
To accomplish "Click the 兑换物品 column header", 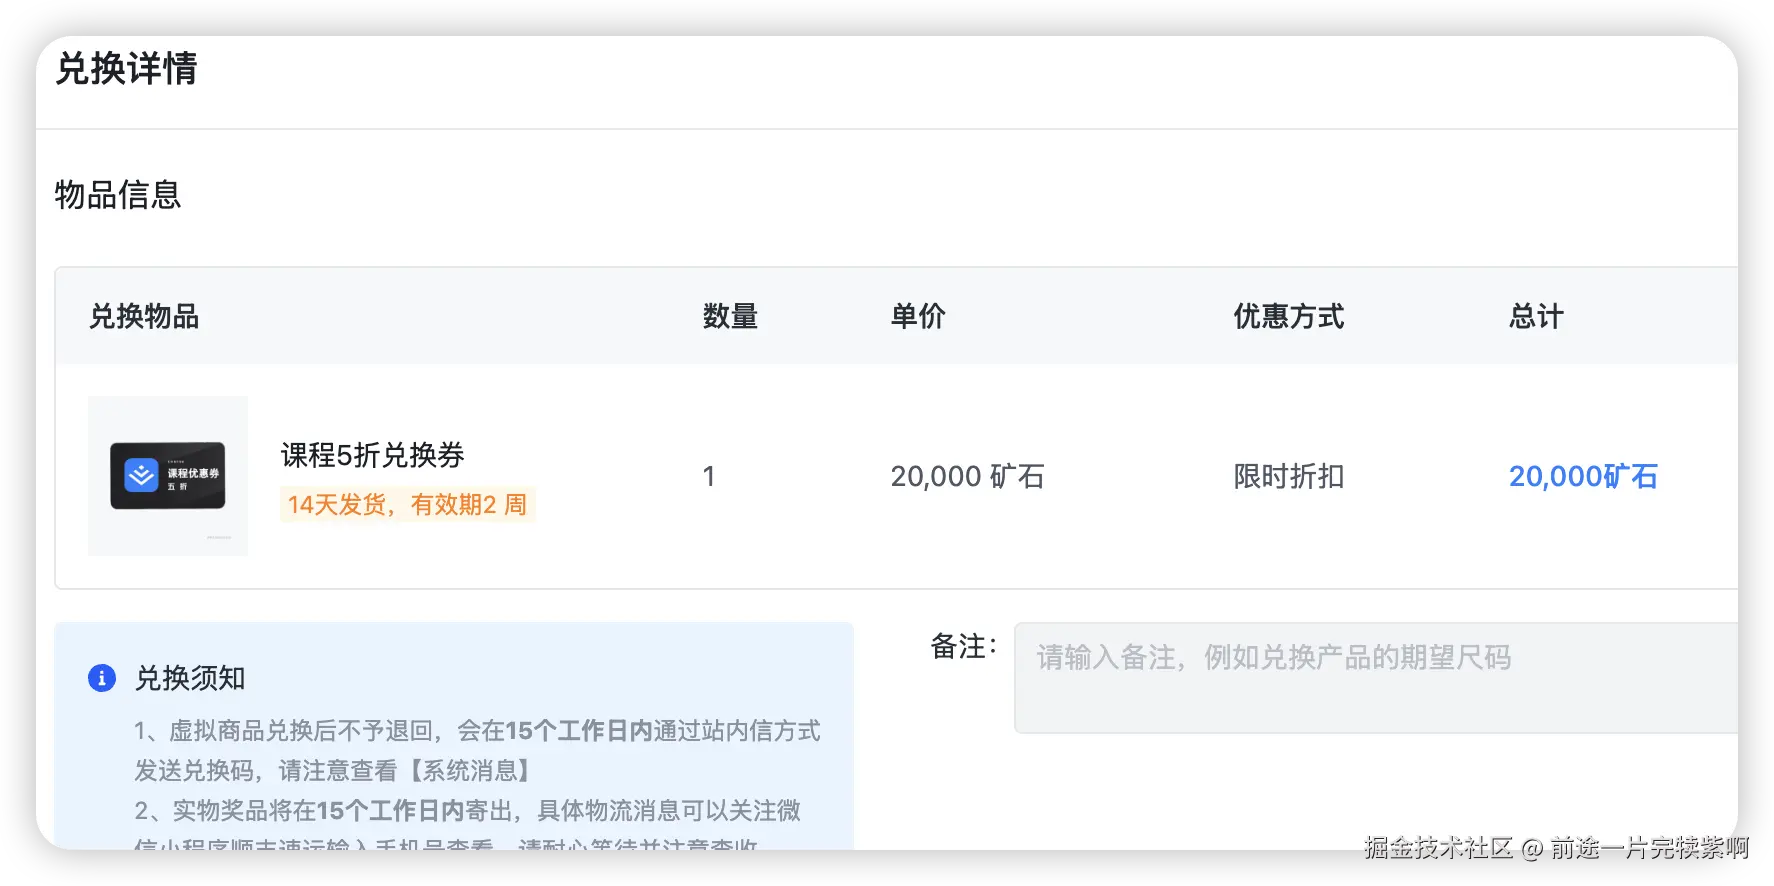I will [x=144, y=316].
